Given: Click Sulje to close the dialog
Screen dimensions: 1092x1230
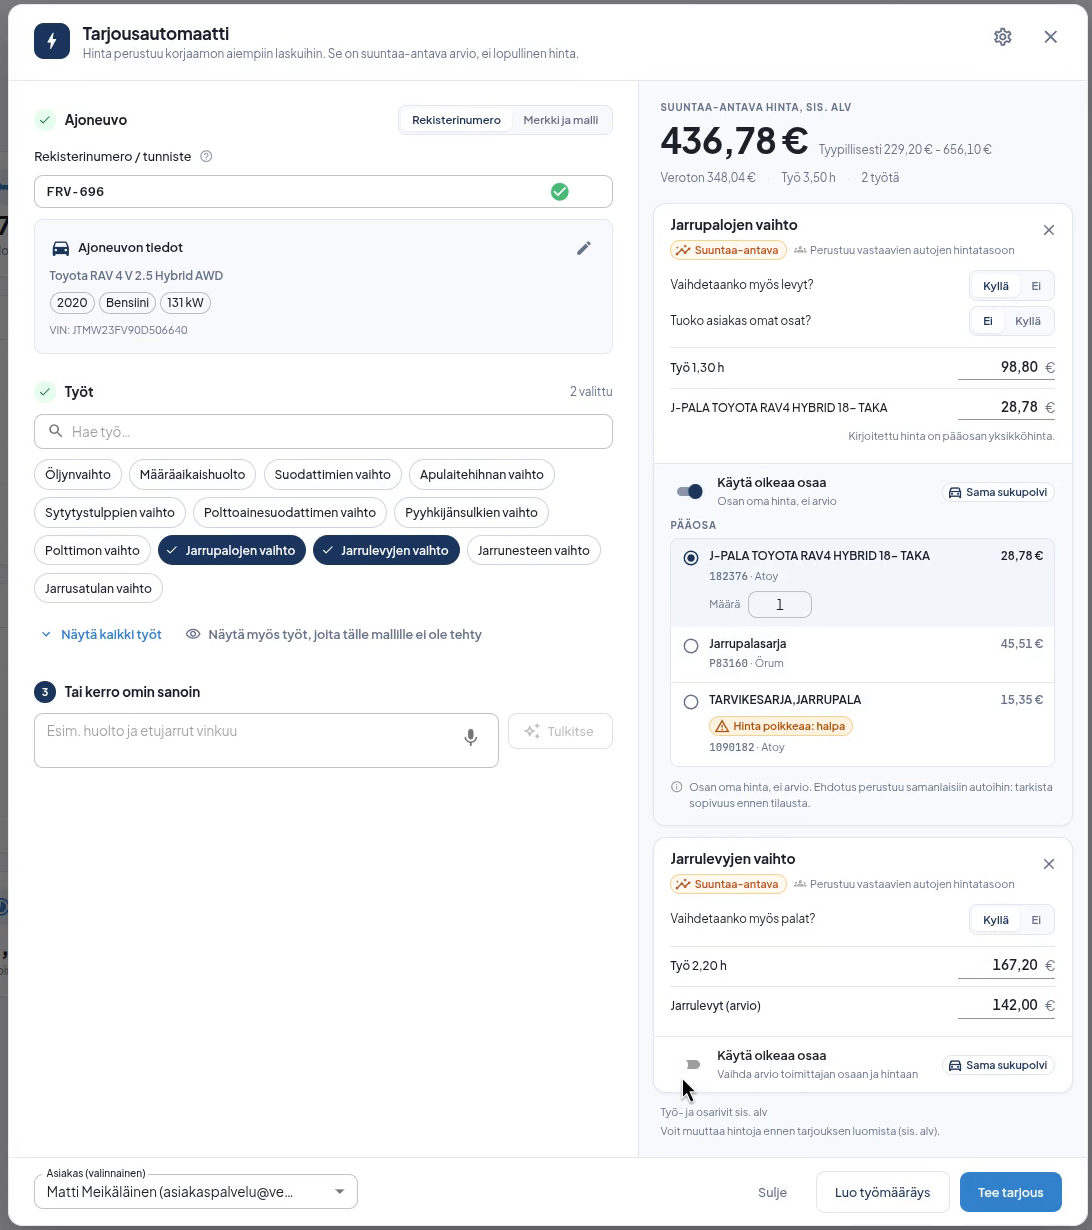Looking at the screenshot, I should pos(772,1192).
